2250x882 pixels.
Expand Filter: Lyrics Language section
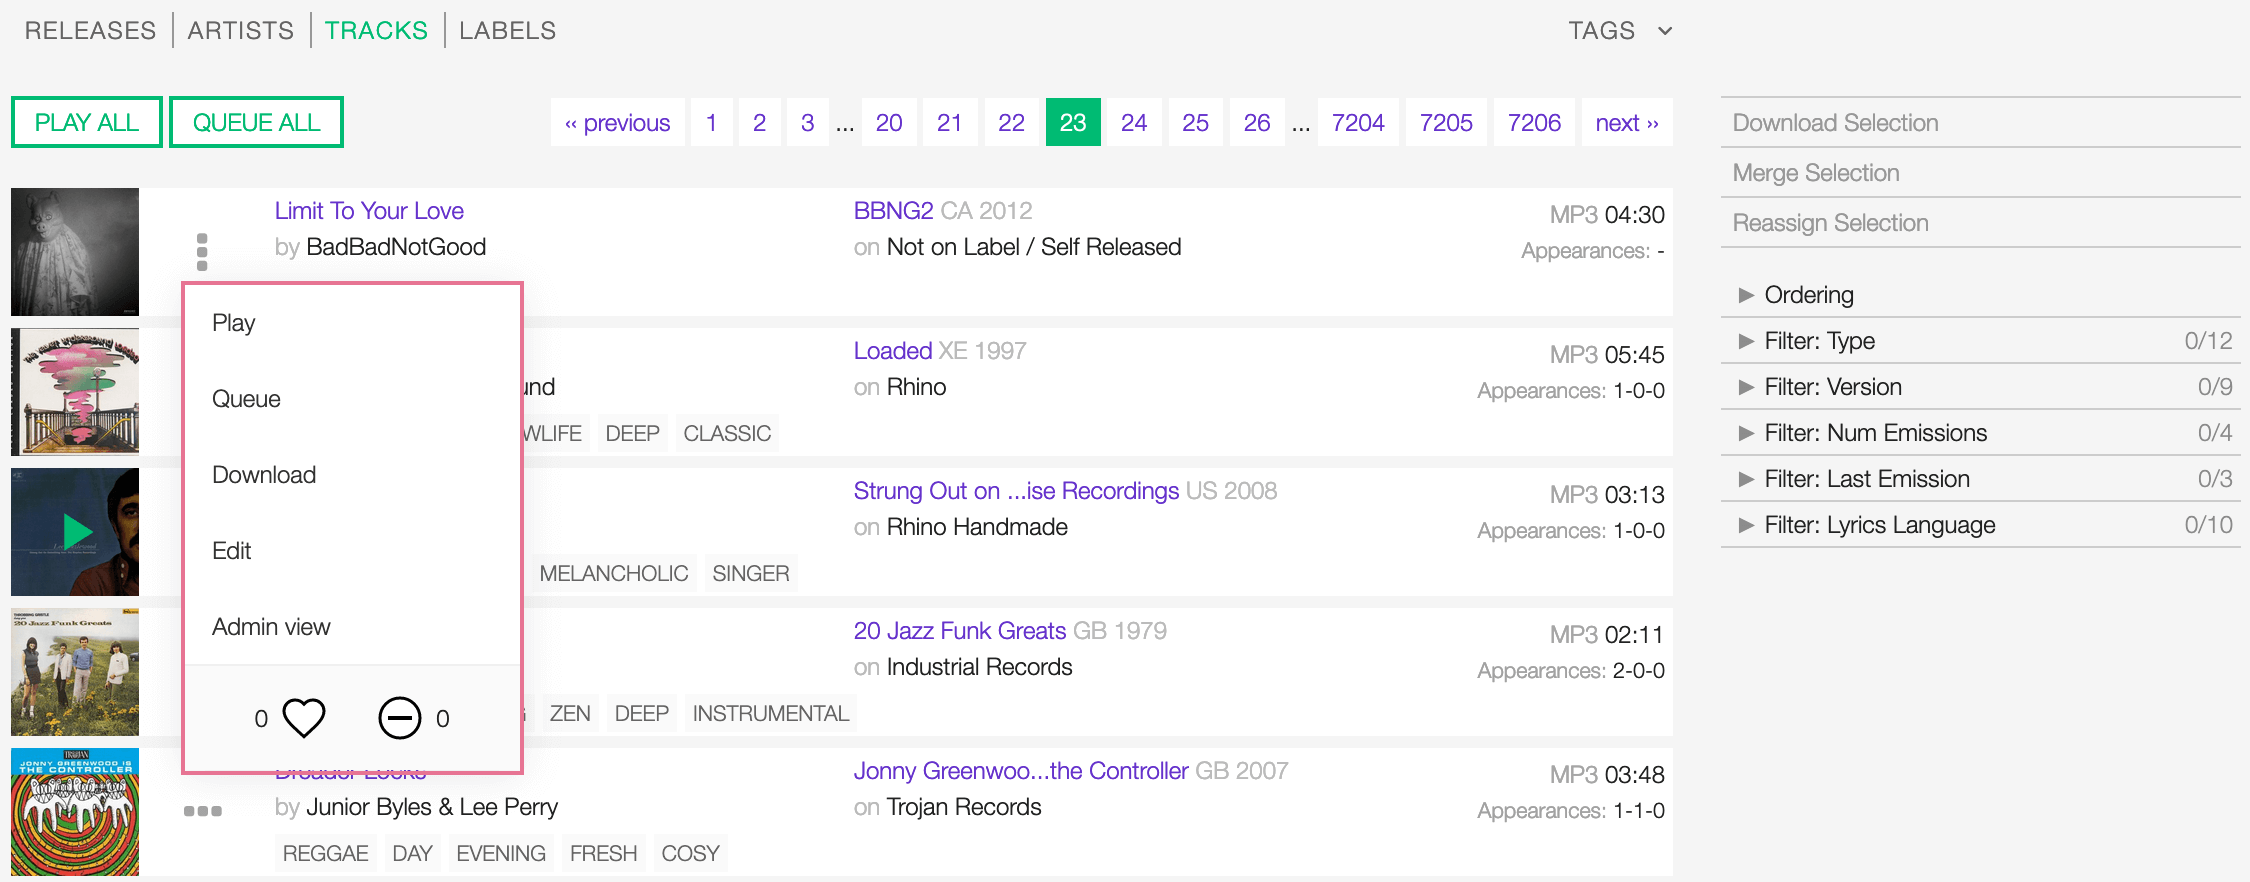[x=1980, y=525]
